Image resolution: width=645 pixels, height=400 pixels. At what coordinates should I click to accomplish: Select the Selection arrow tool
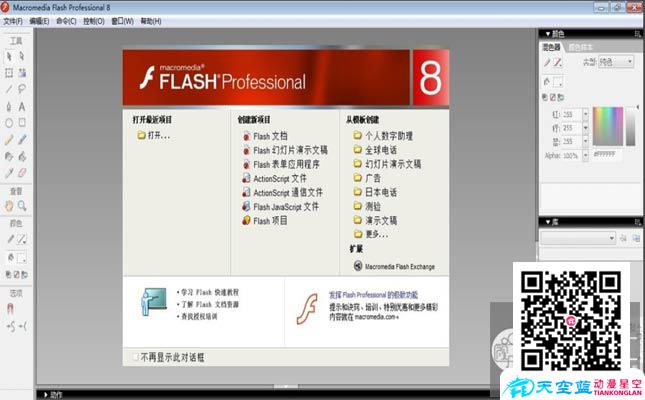click(x=9, y=56)
